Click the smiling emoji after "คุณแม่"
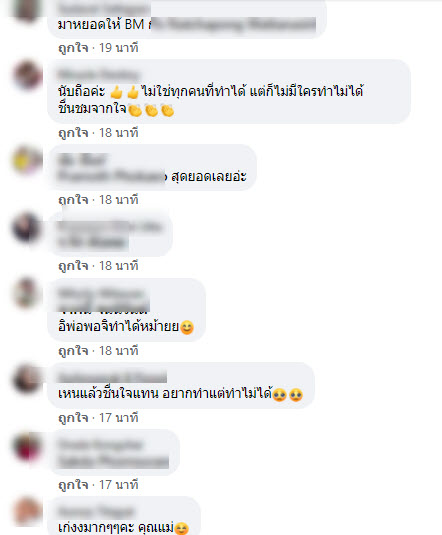 click(182, 528)
